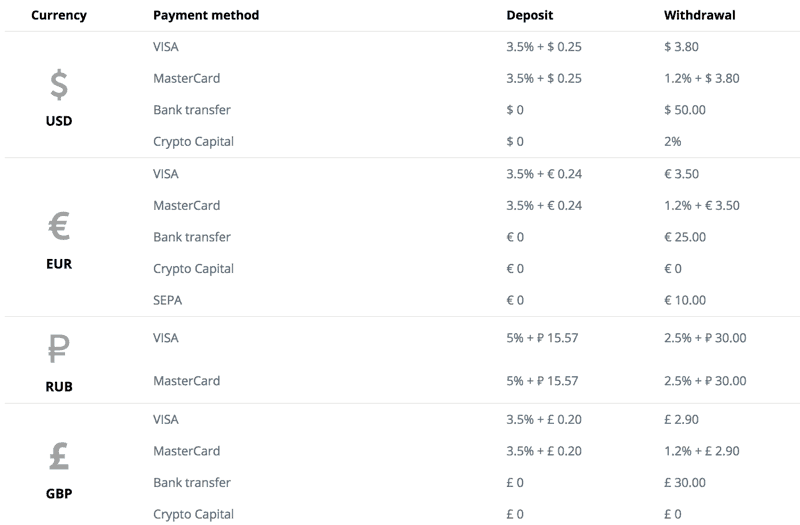Screen dimensions: 800x525
Task: Click the EUR euro sign icon
Action: pos(59,226)
